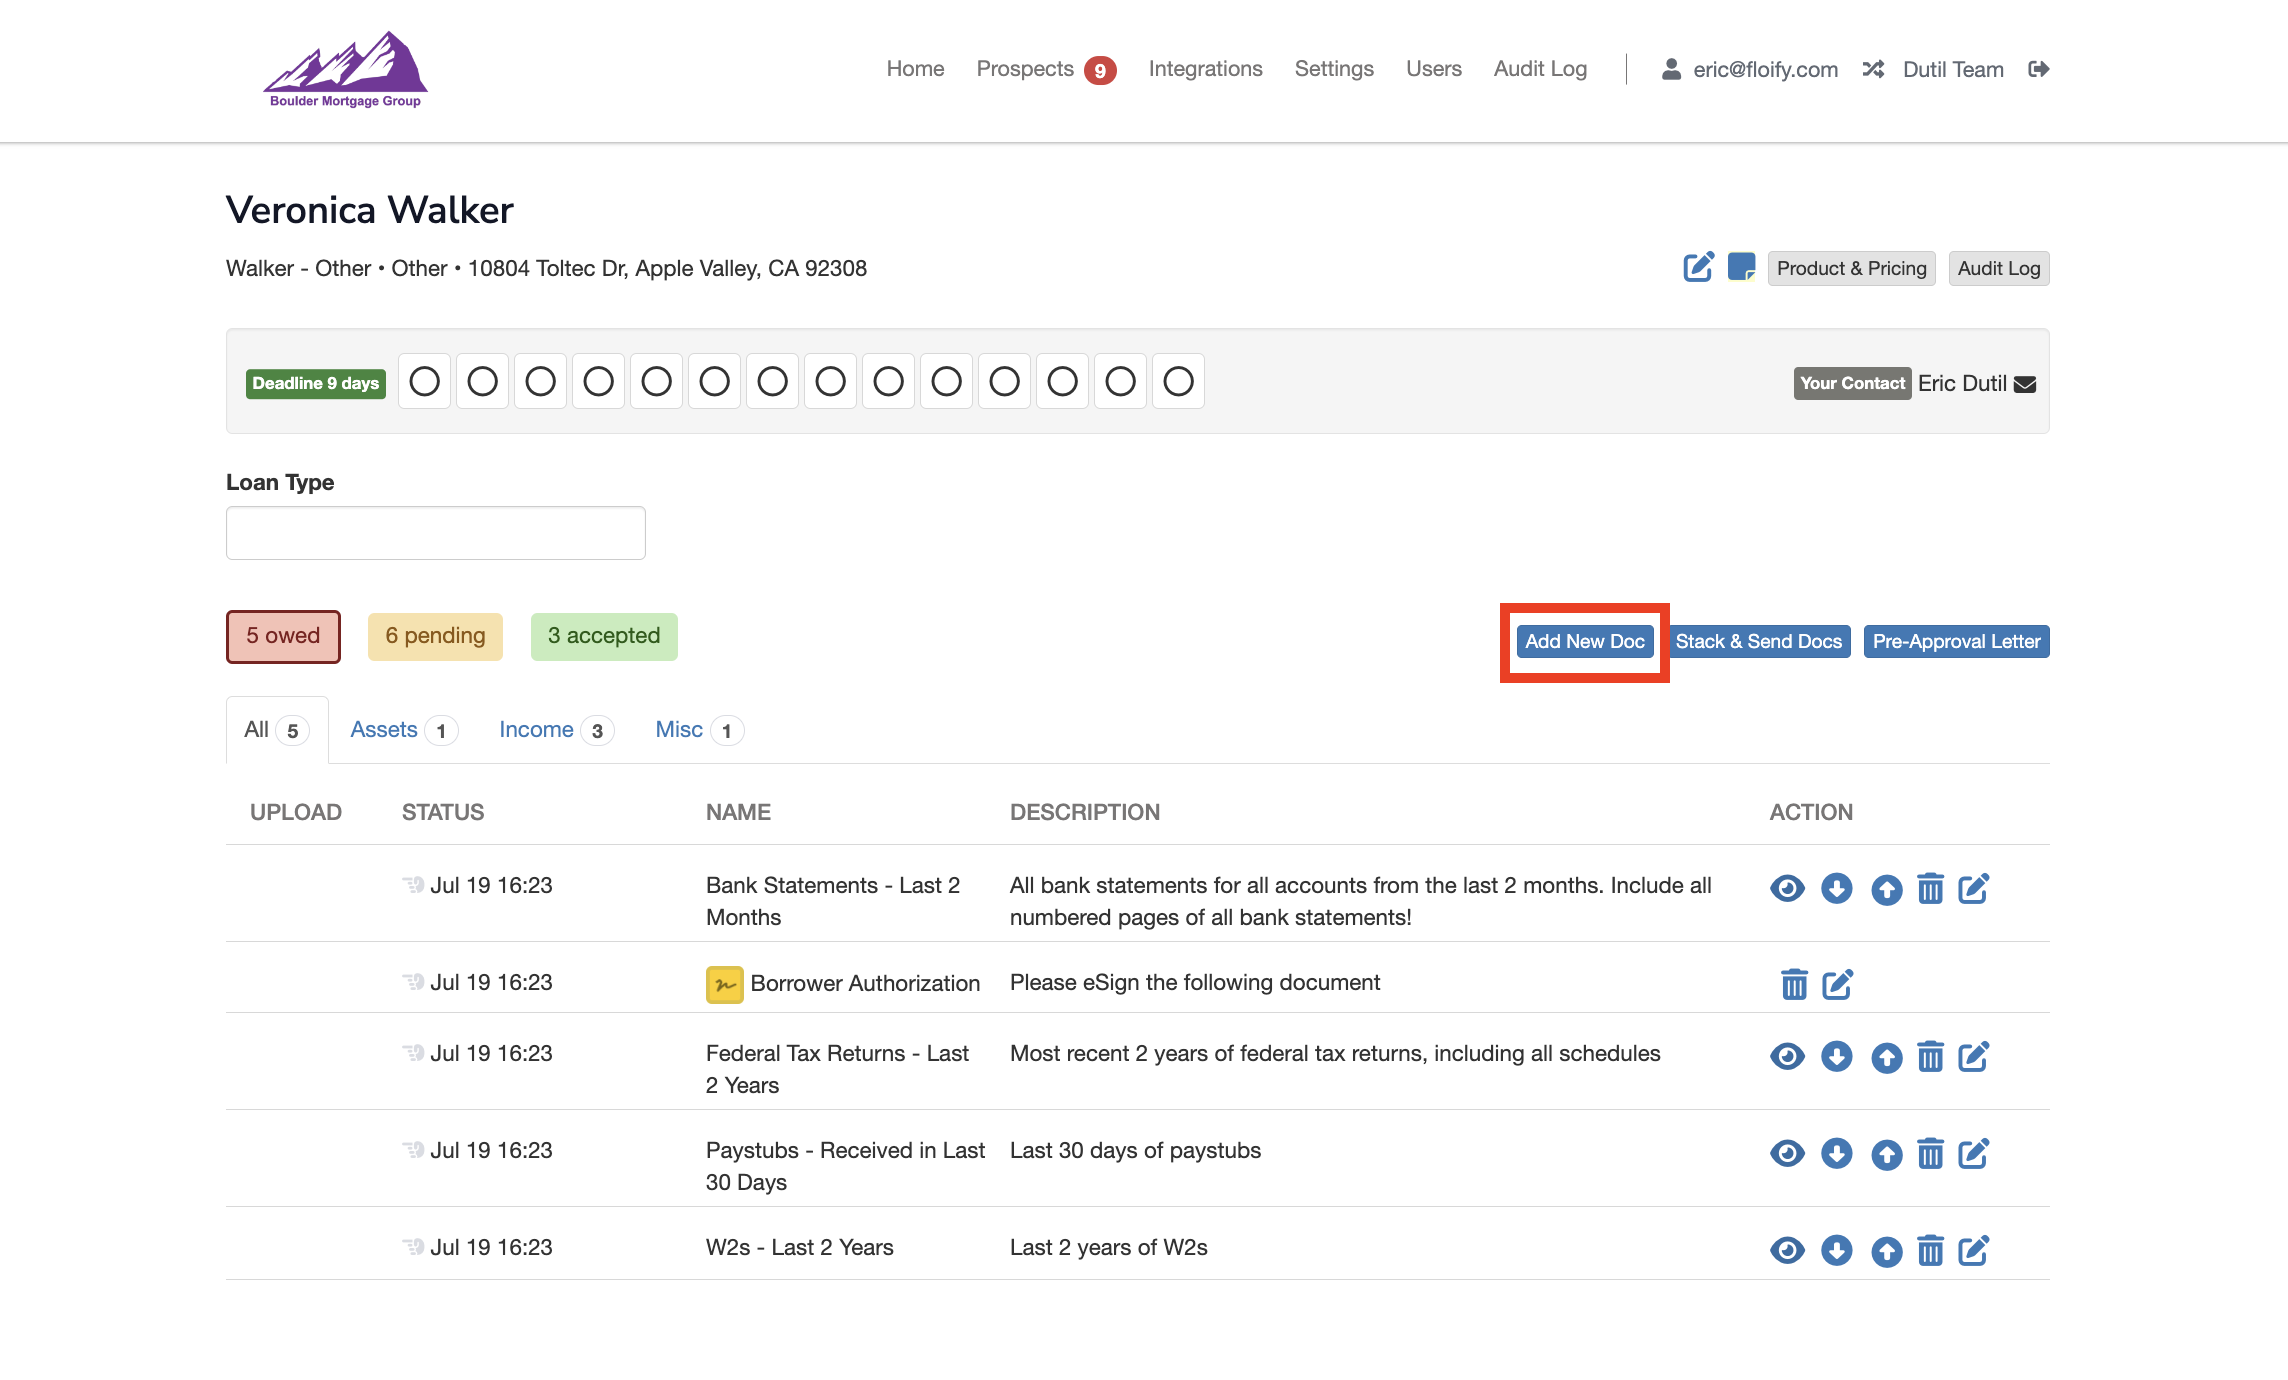Click the logout icon in the top navigation
2288x1380 pixels.
coord(2039,68)
